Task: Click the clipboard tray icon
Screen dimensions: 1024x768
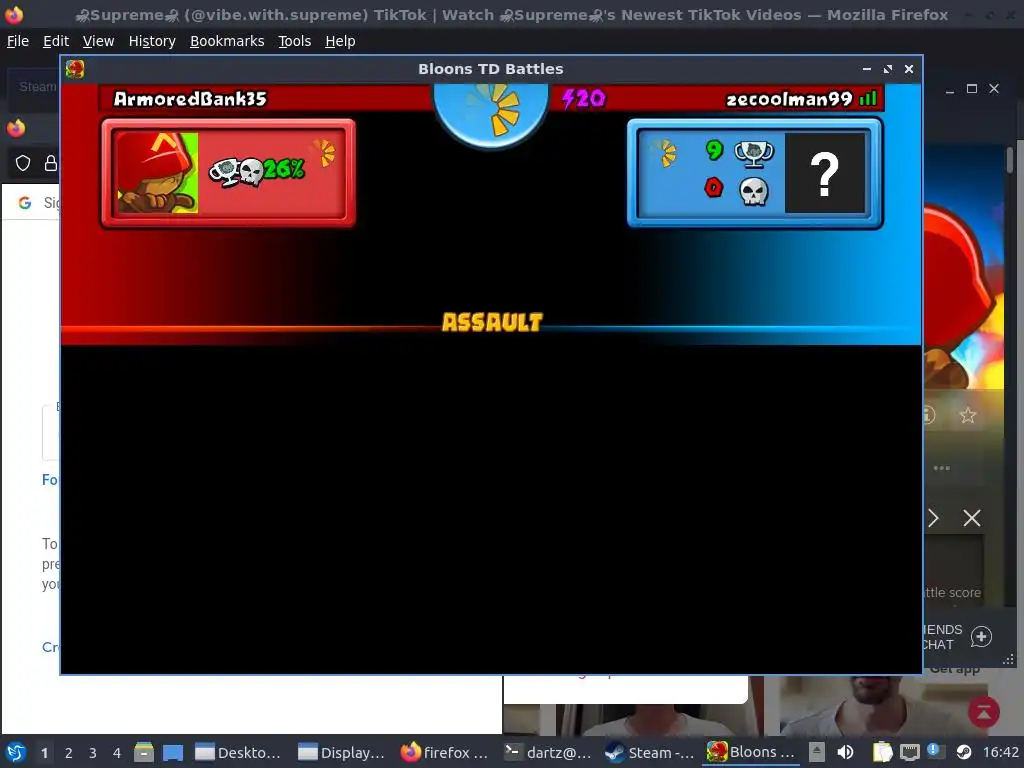Action: (x=882, y=752)
